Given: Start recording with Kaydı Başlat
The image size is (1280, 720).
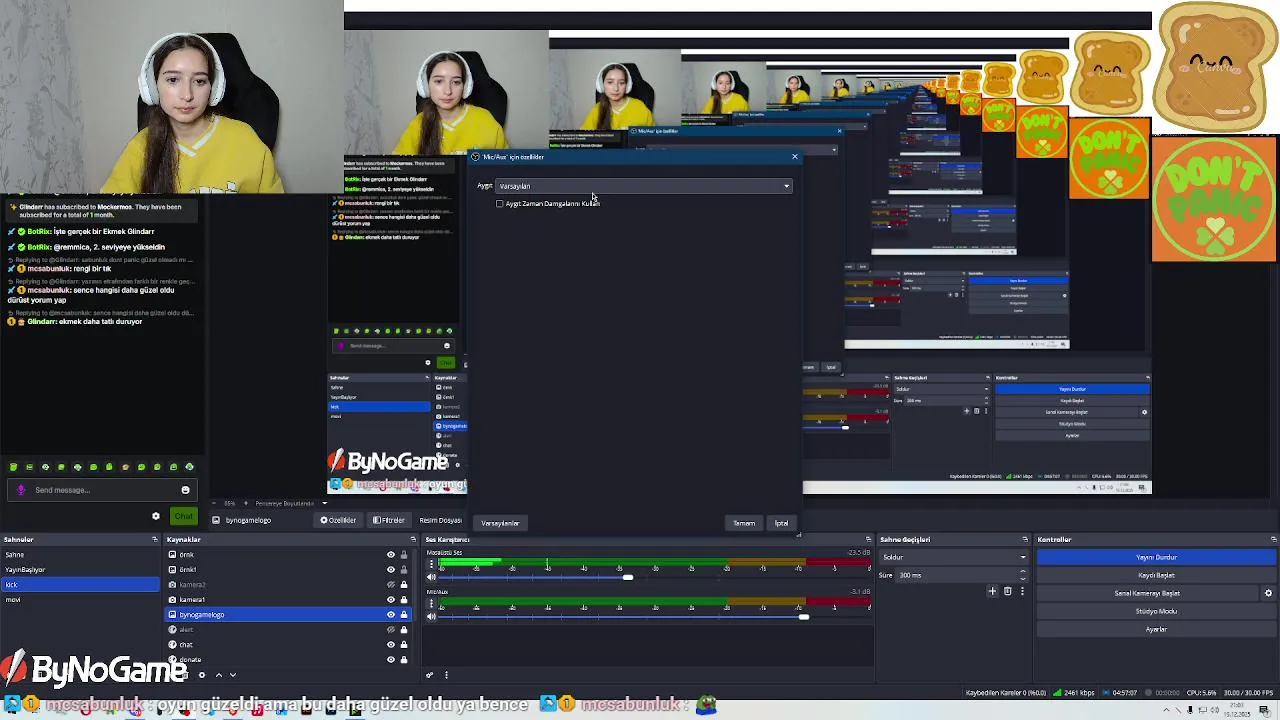Looking at the screenshot, I should tap(1156, 575).
